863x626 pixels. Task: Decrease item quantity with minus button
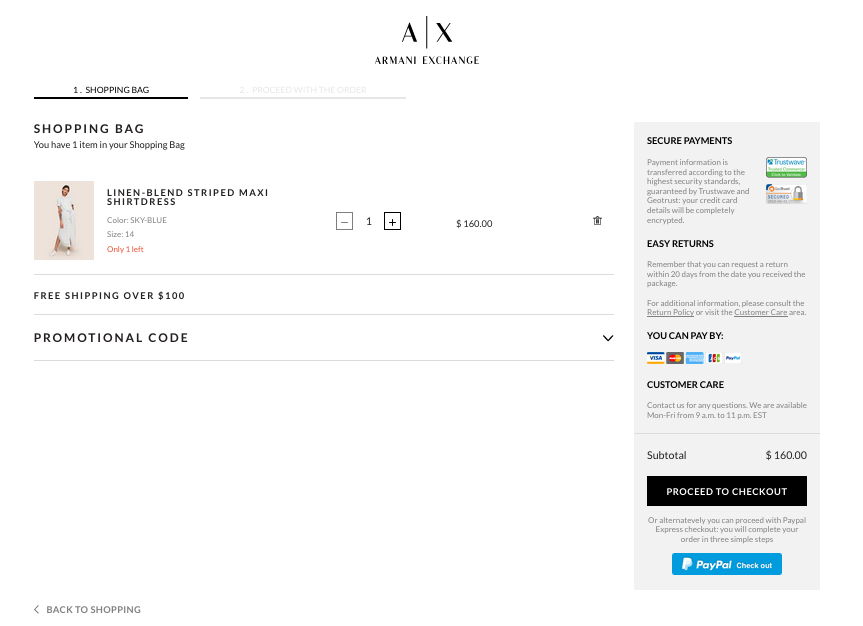(x=345, y=222)
